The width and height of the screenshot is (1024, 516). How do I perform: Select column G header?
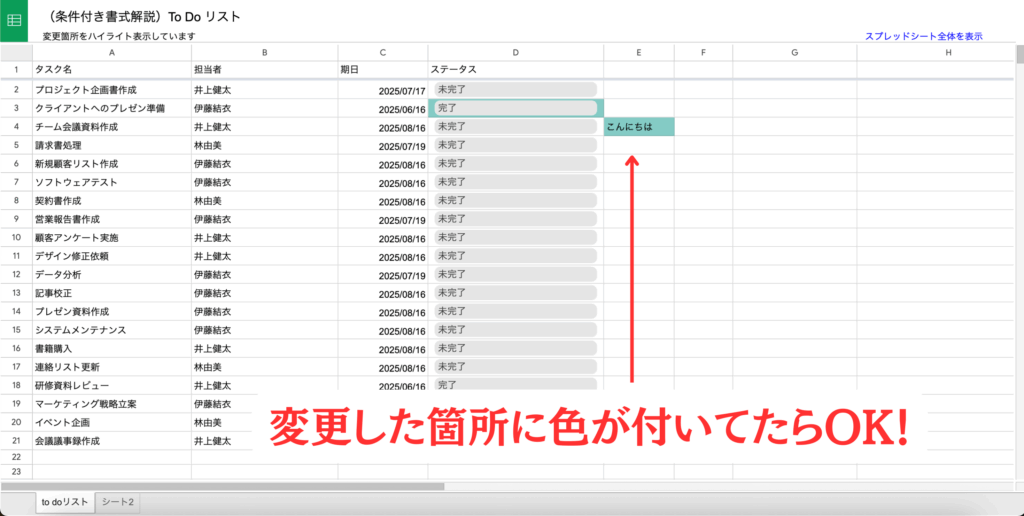[795, 52]
